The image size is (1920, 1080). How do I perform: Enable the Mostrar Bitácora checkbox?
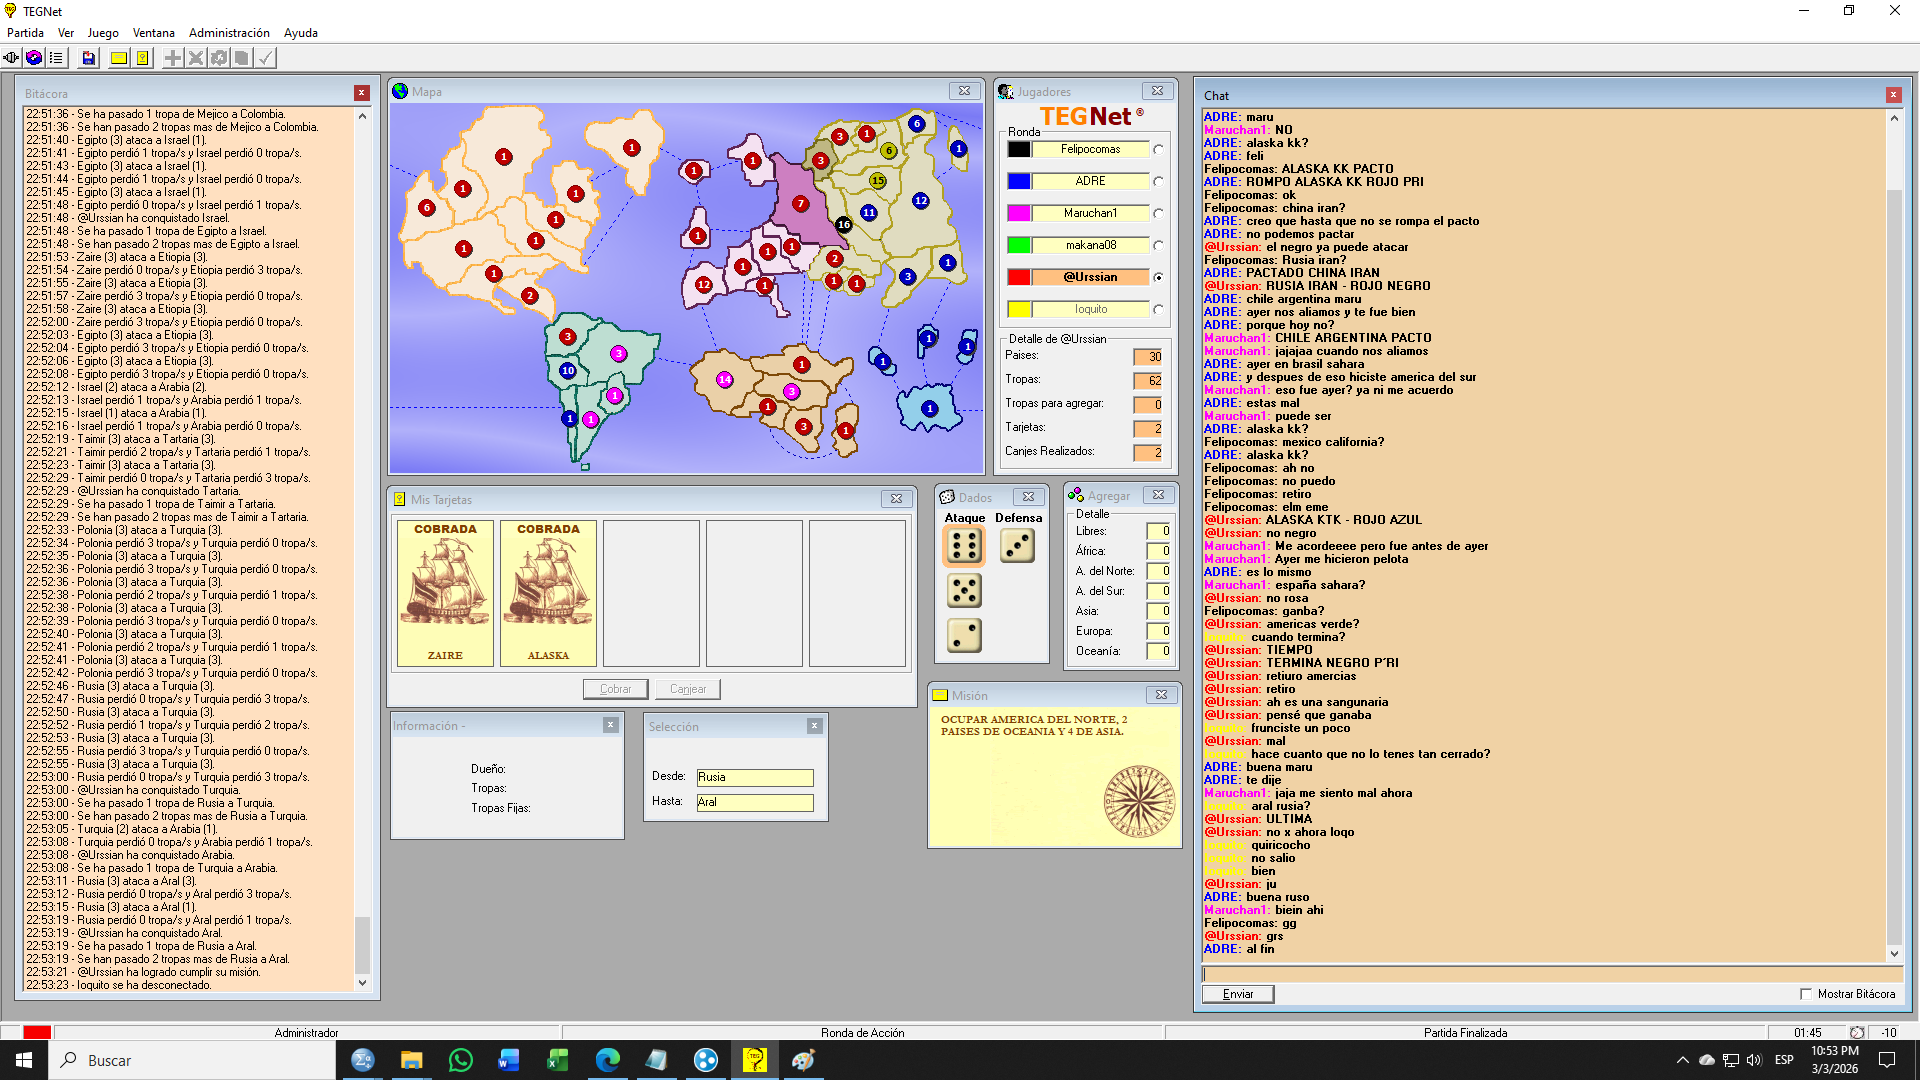(x=1806, y=994)
